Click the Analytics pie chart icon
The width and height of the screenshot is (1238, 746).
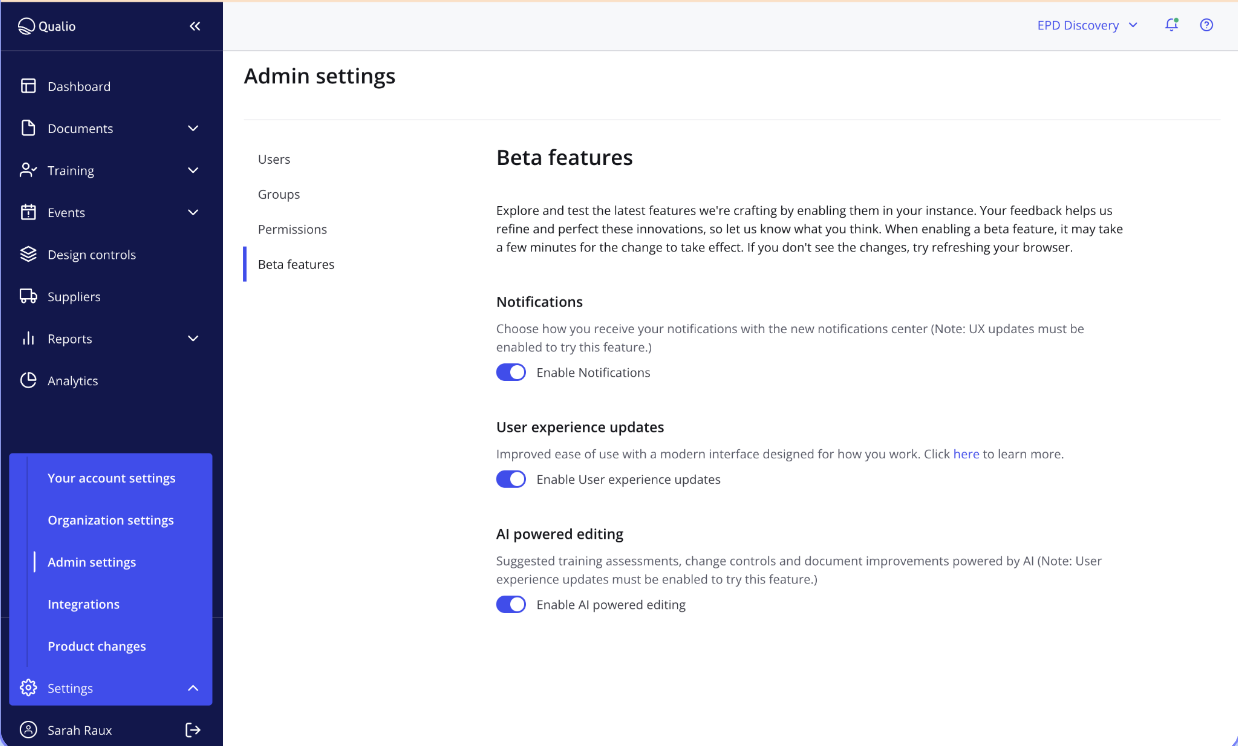[x=28, y=380]
